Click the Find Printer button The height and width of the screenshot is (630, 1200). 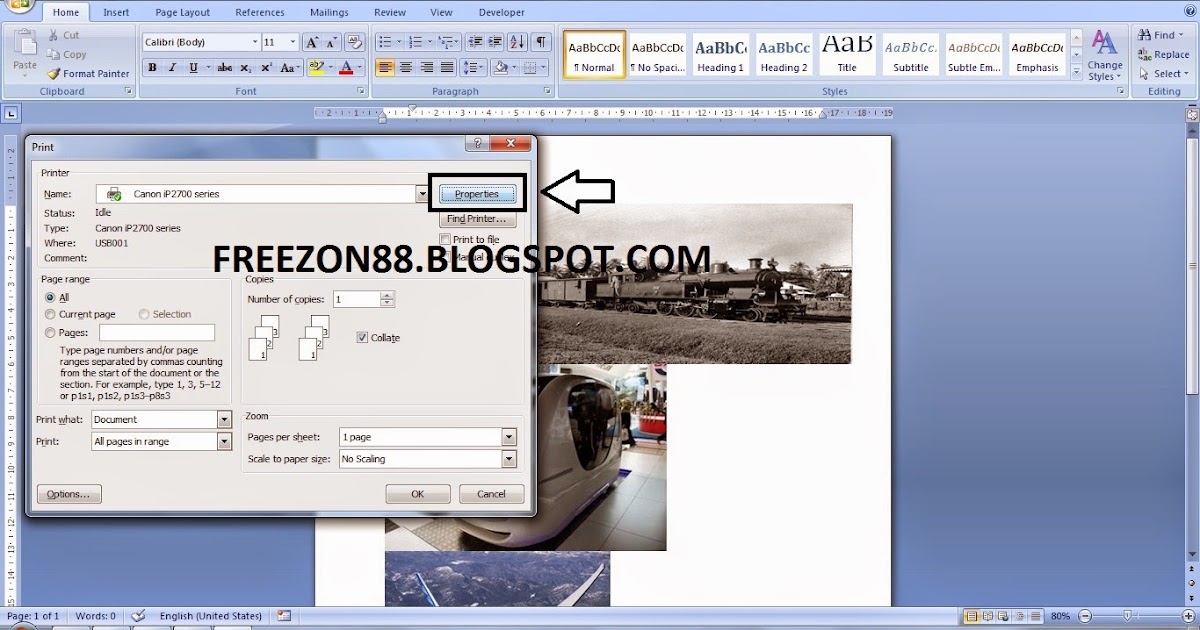click(x=477, y=219)
